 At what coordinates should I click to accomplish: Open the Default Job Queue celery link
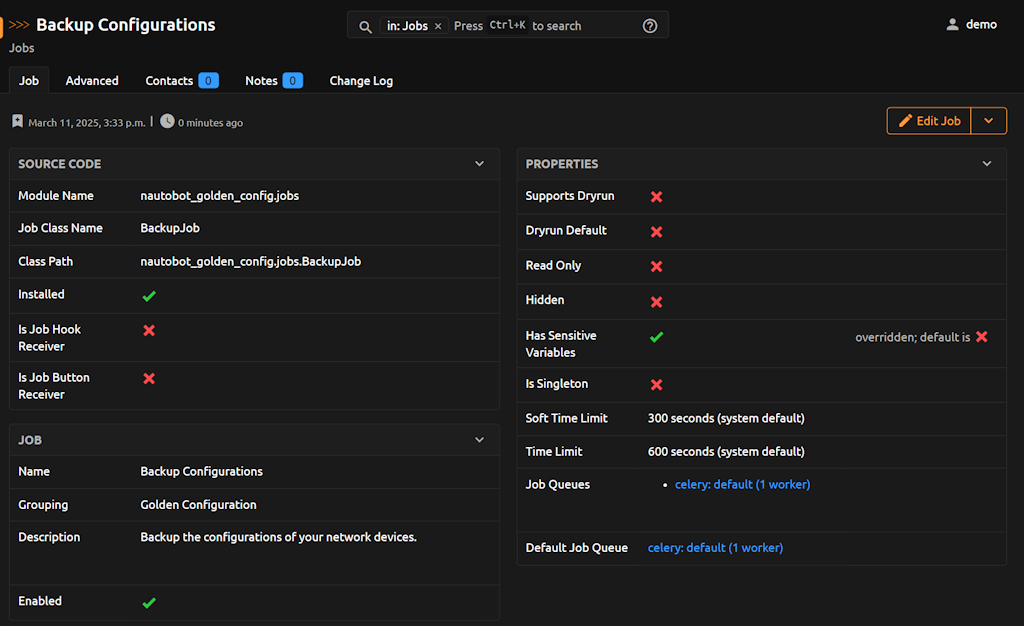click(x=715, y=548)
